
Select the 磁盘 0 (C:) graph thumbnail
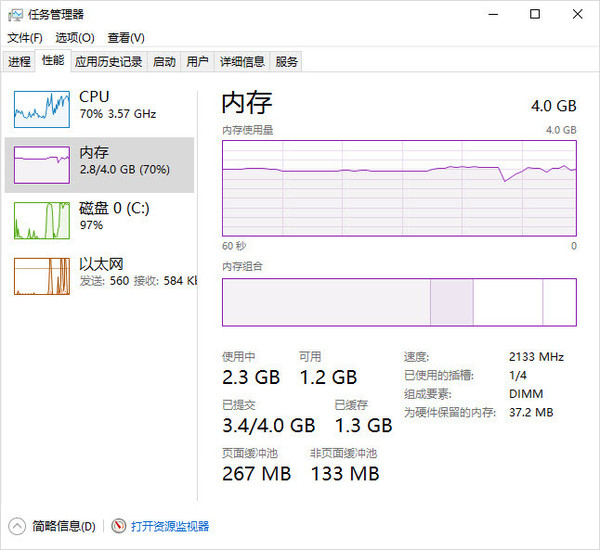pos(42,220)
